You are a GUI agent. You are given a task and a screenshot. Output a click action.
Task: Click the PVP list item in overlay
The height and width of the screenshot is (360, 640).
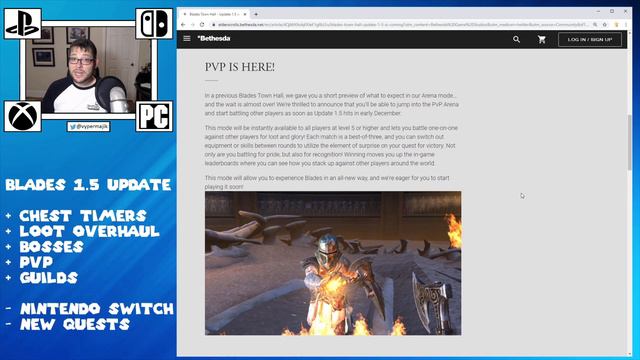(x=36, y=262)
